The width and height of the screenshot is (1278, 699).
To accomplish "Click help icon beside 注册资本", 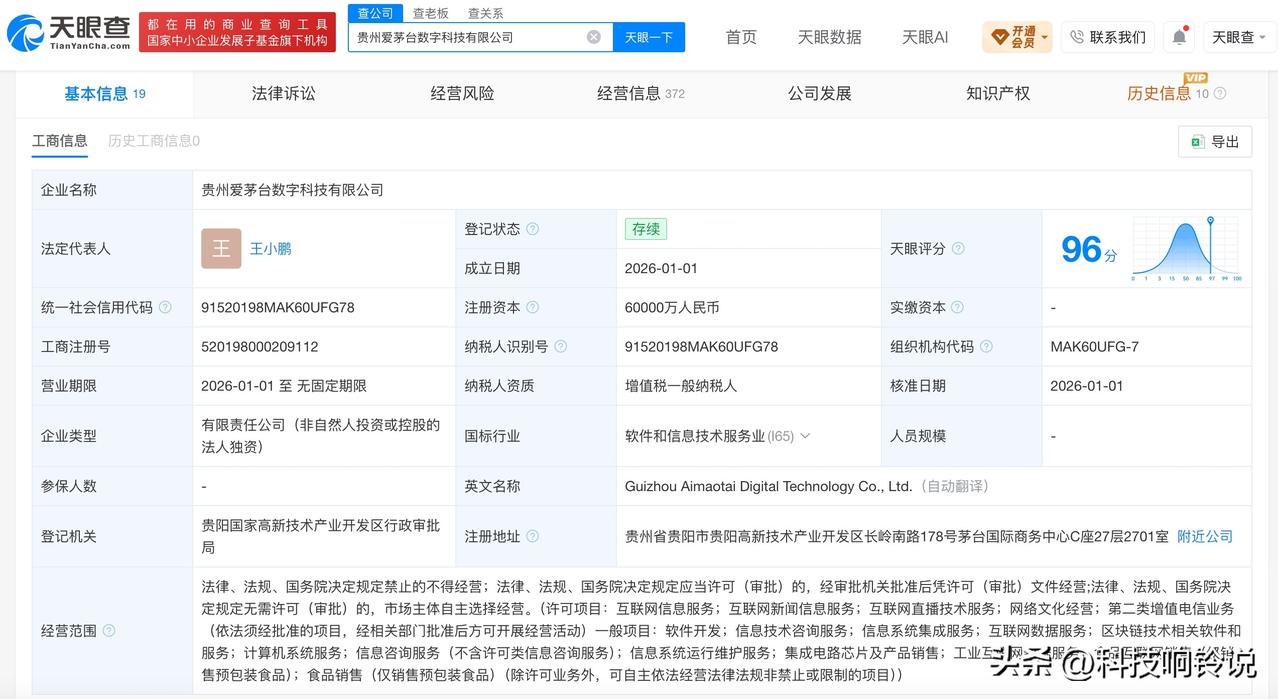I will (533, 307).
